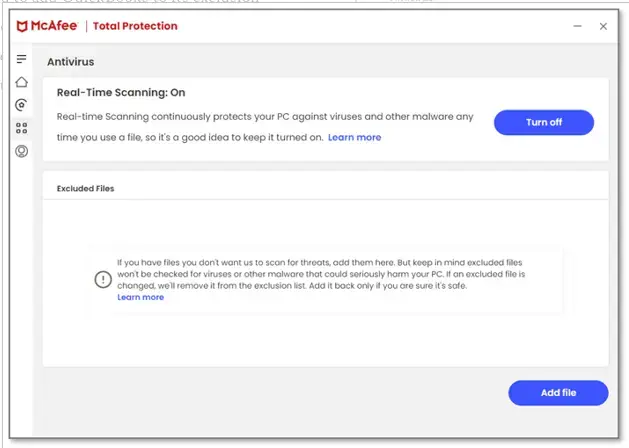The width and height of the screenshot is (629, 448).
Task: Minimize the McAfee window
Action: (577, 26)
